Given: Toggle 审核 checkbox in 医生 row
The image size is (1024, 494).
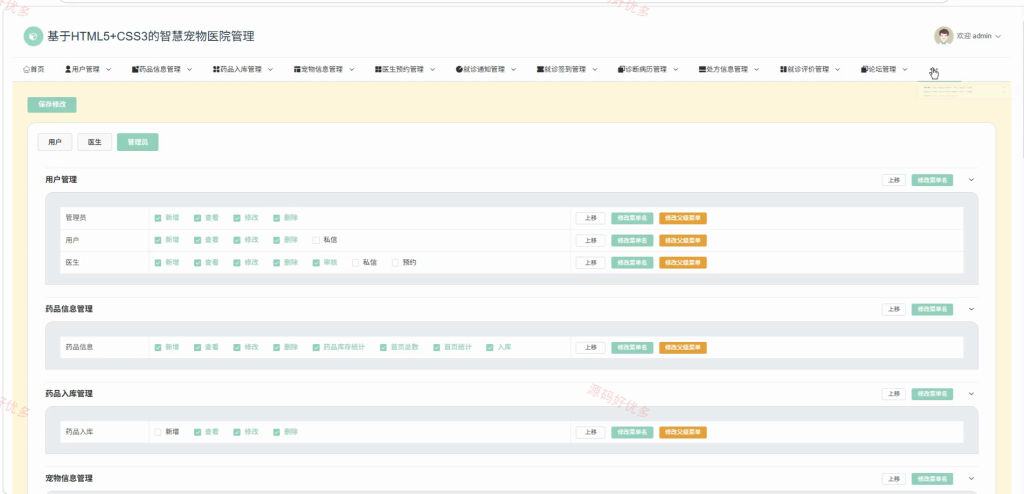Looking at the screenshot, I should point(316,263).
